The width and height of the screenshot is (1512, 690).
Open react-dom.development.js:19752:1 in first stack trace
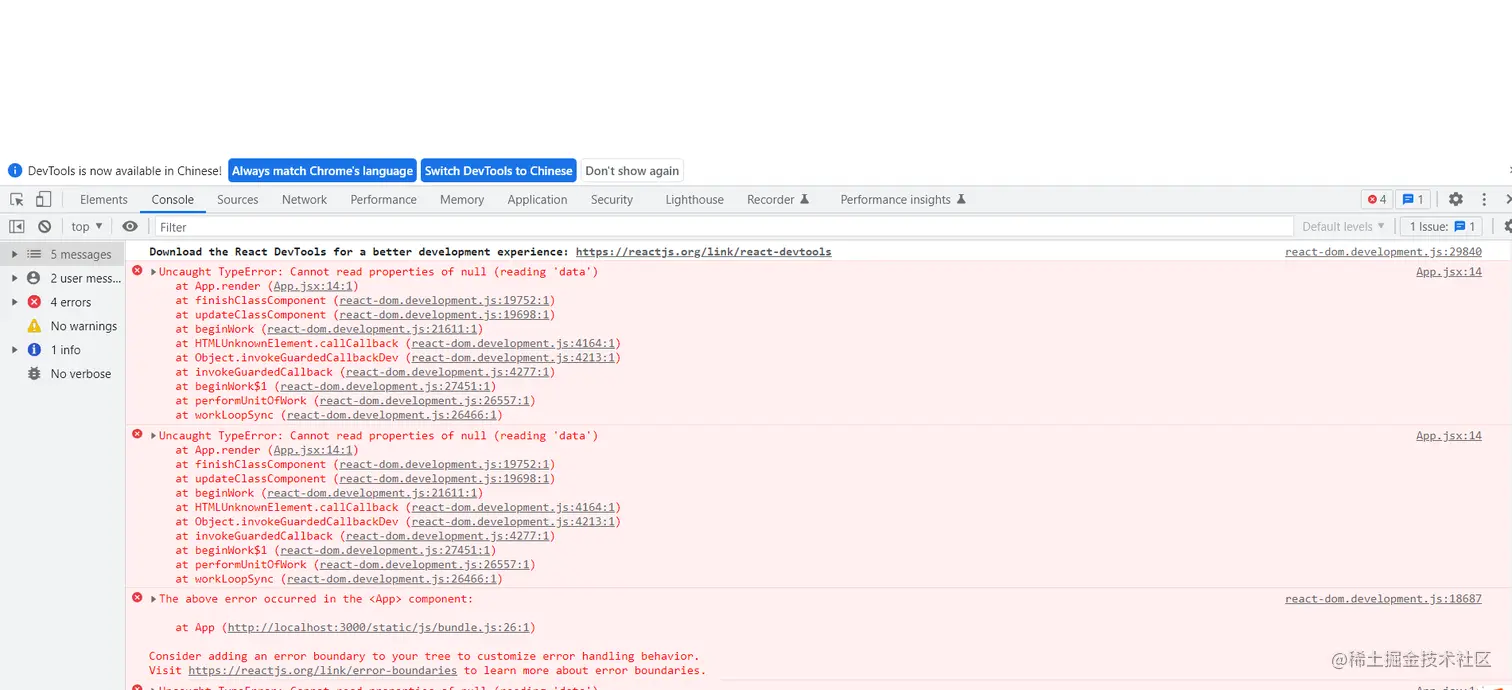(x=444, y=300)
